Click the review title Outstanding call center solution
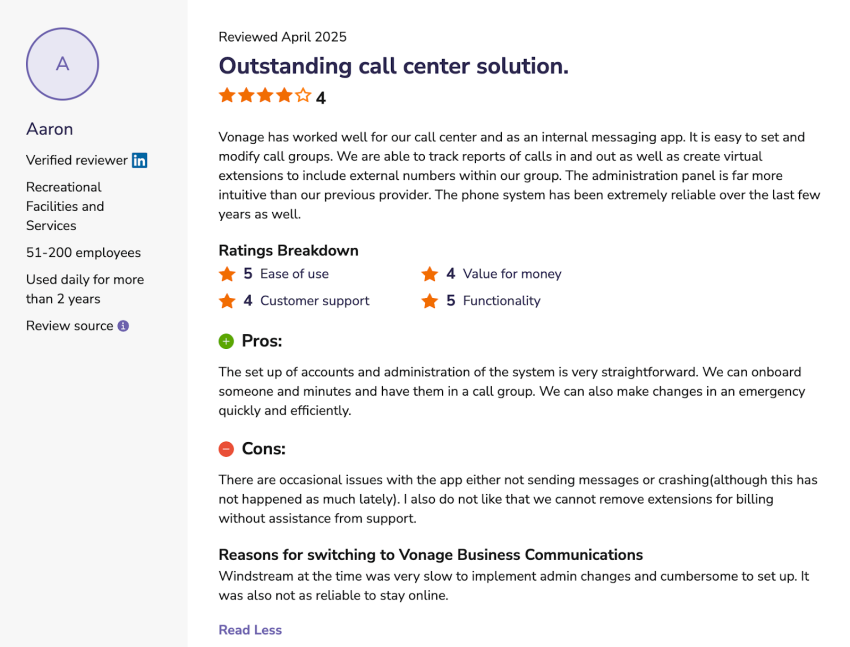Image resolution: width=850 pixels, height=647 pixels. pos(393,66)
